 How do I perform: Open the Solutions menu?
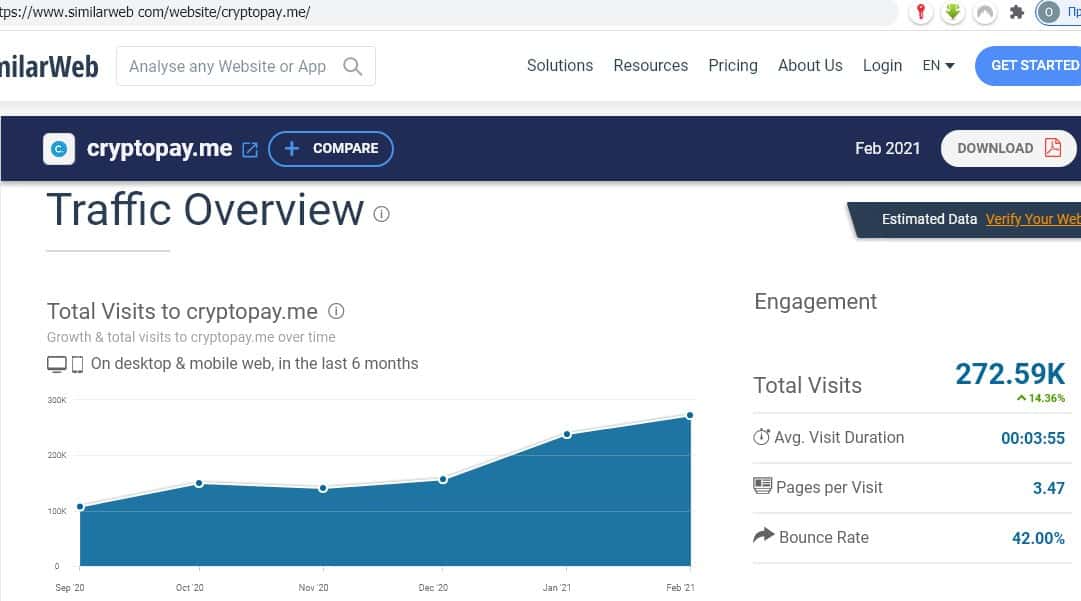coord(560,66)
